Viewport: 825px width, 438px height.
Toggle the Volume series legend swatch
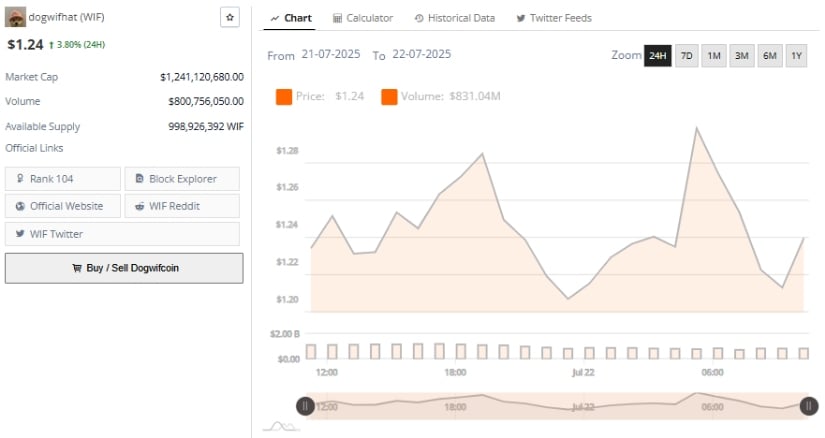tap(389, 97)
